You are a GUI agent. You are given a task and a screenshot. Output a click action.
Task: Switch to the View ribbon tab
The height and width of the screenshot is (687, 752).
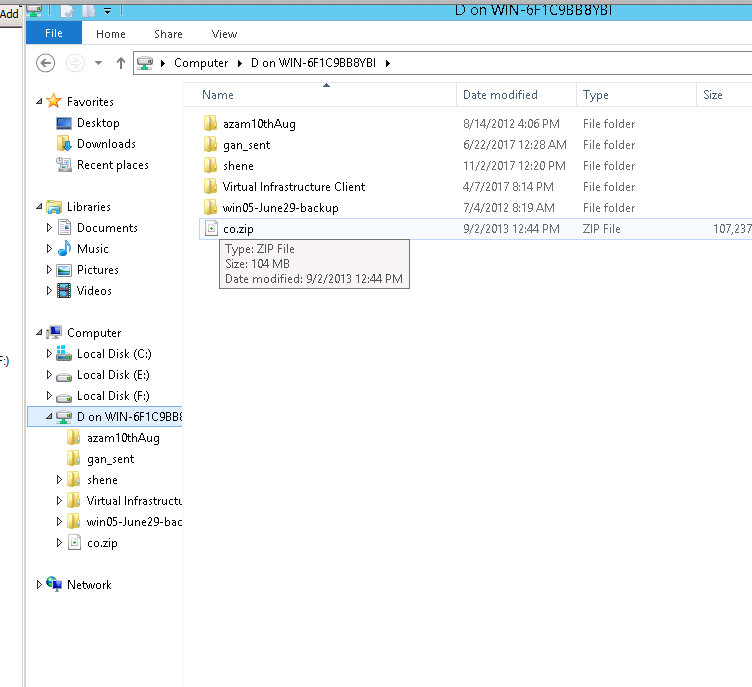[224, 34]
